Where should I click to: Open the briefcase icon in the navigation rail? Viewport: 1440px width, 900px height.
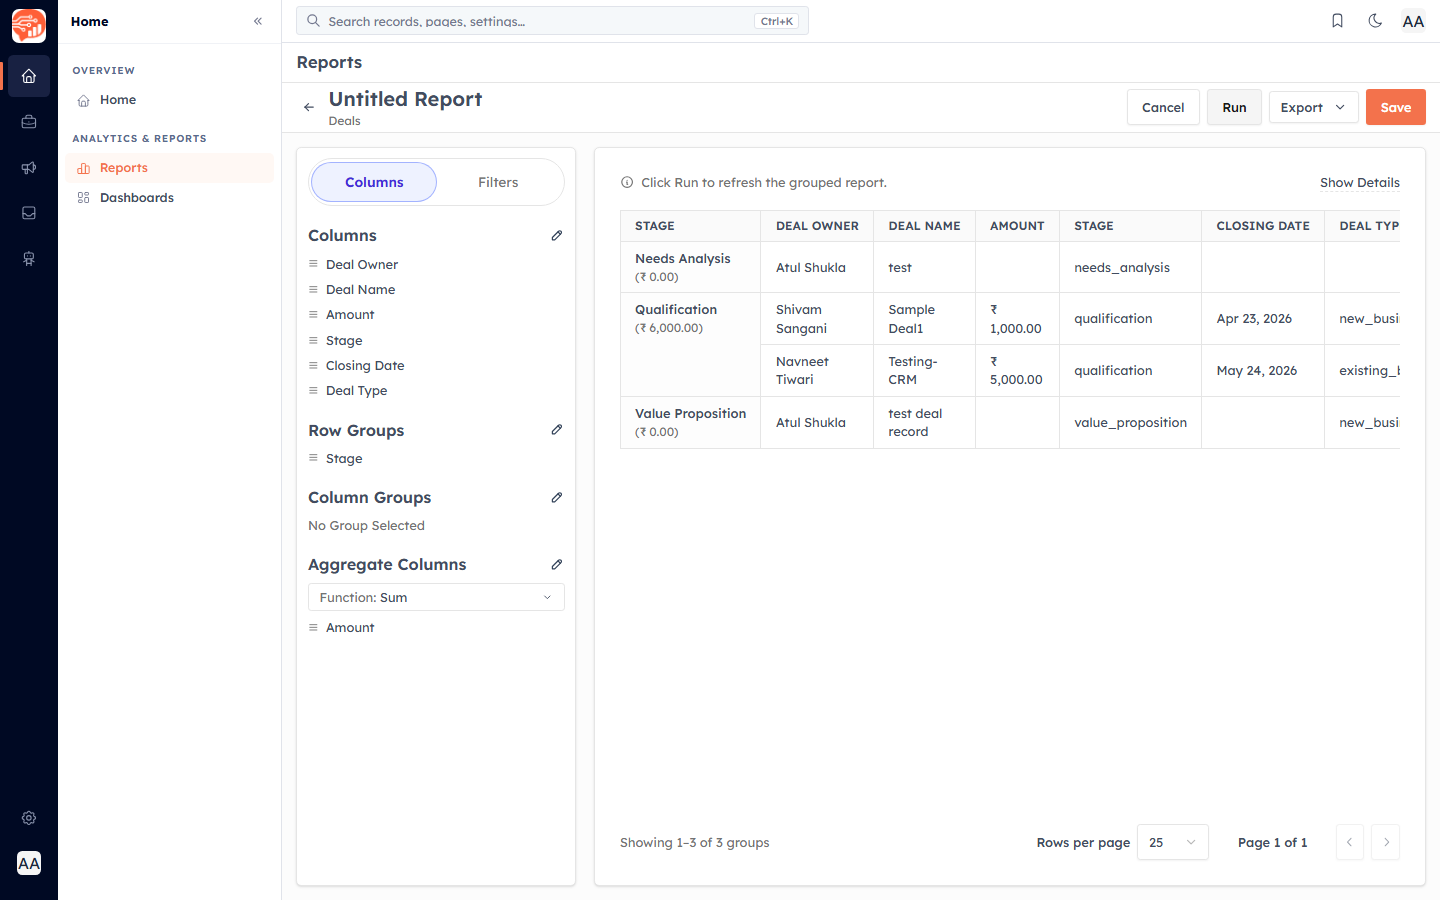29,122
